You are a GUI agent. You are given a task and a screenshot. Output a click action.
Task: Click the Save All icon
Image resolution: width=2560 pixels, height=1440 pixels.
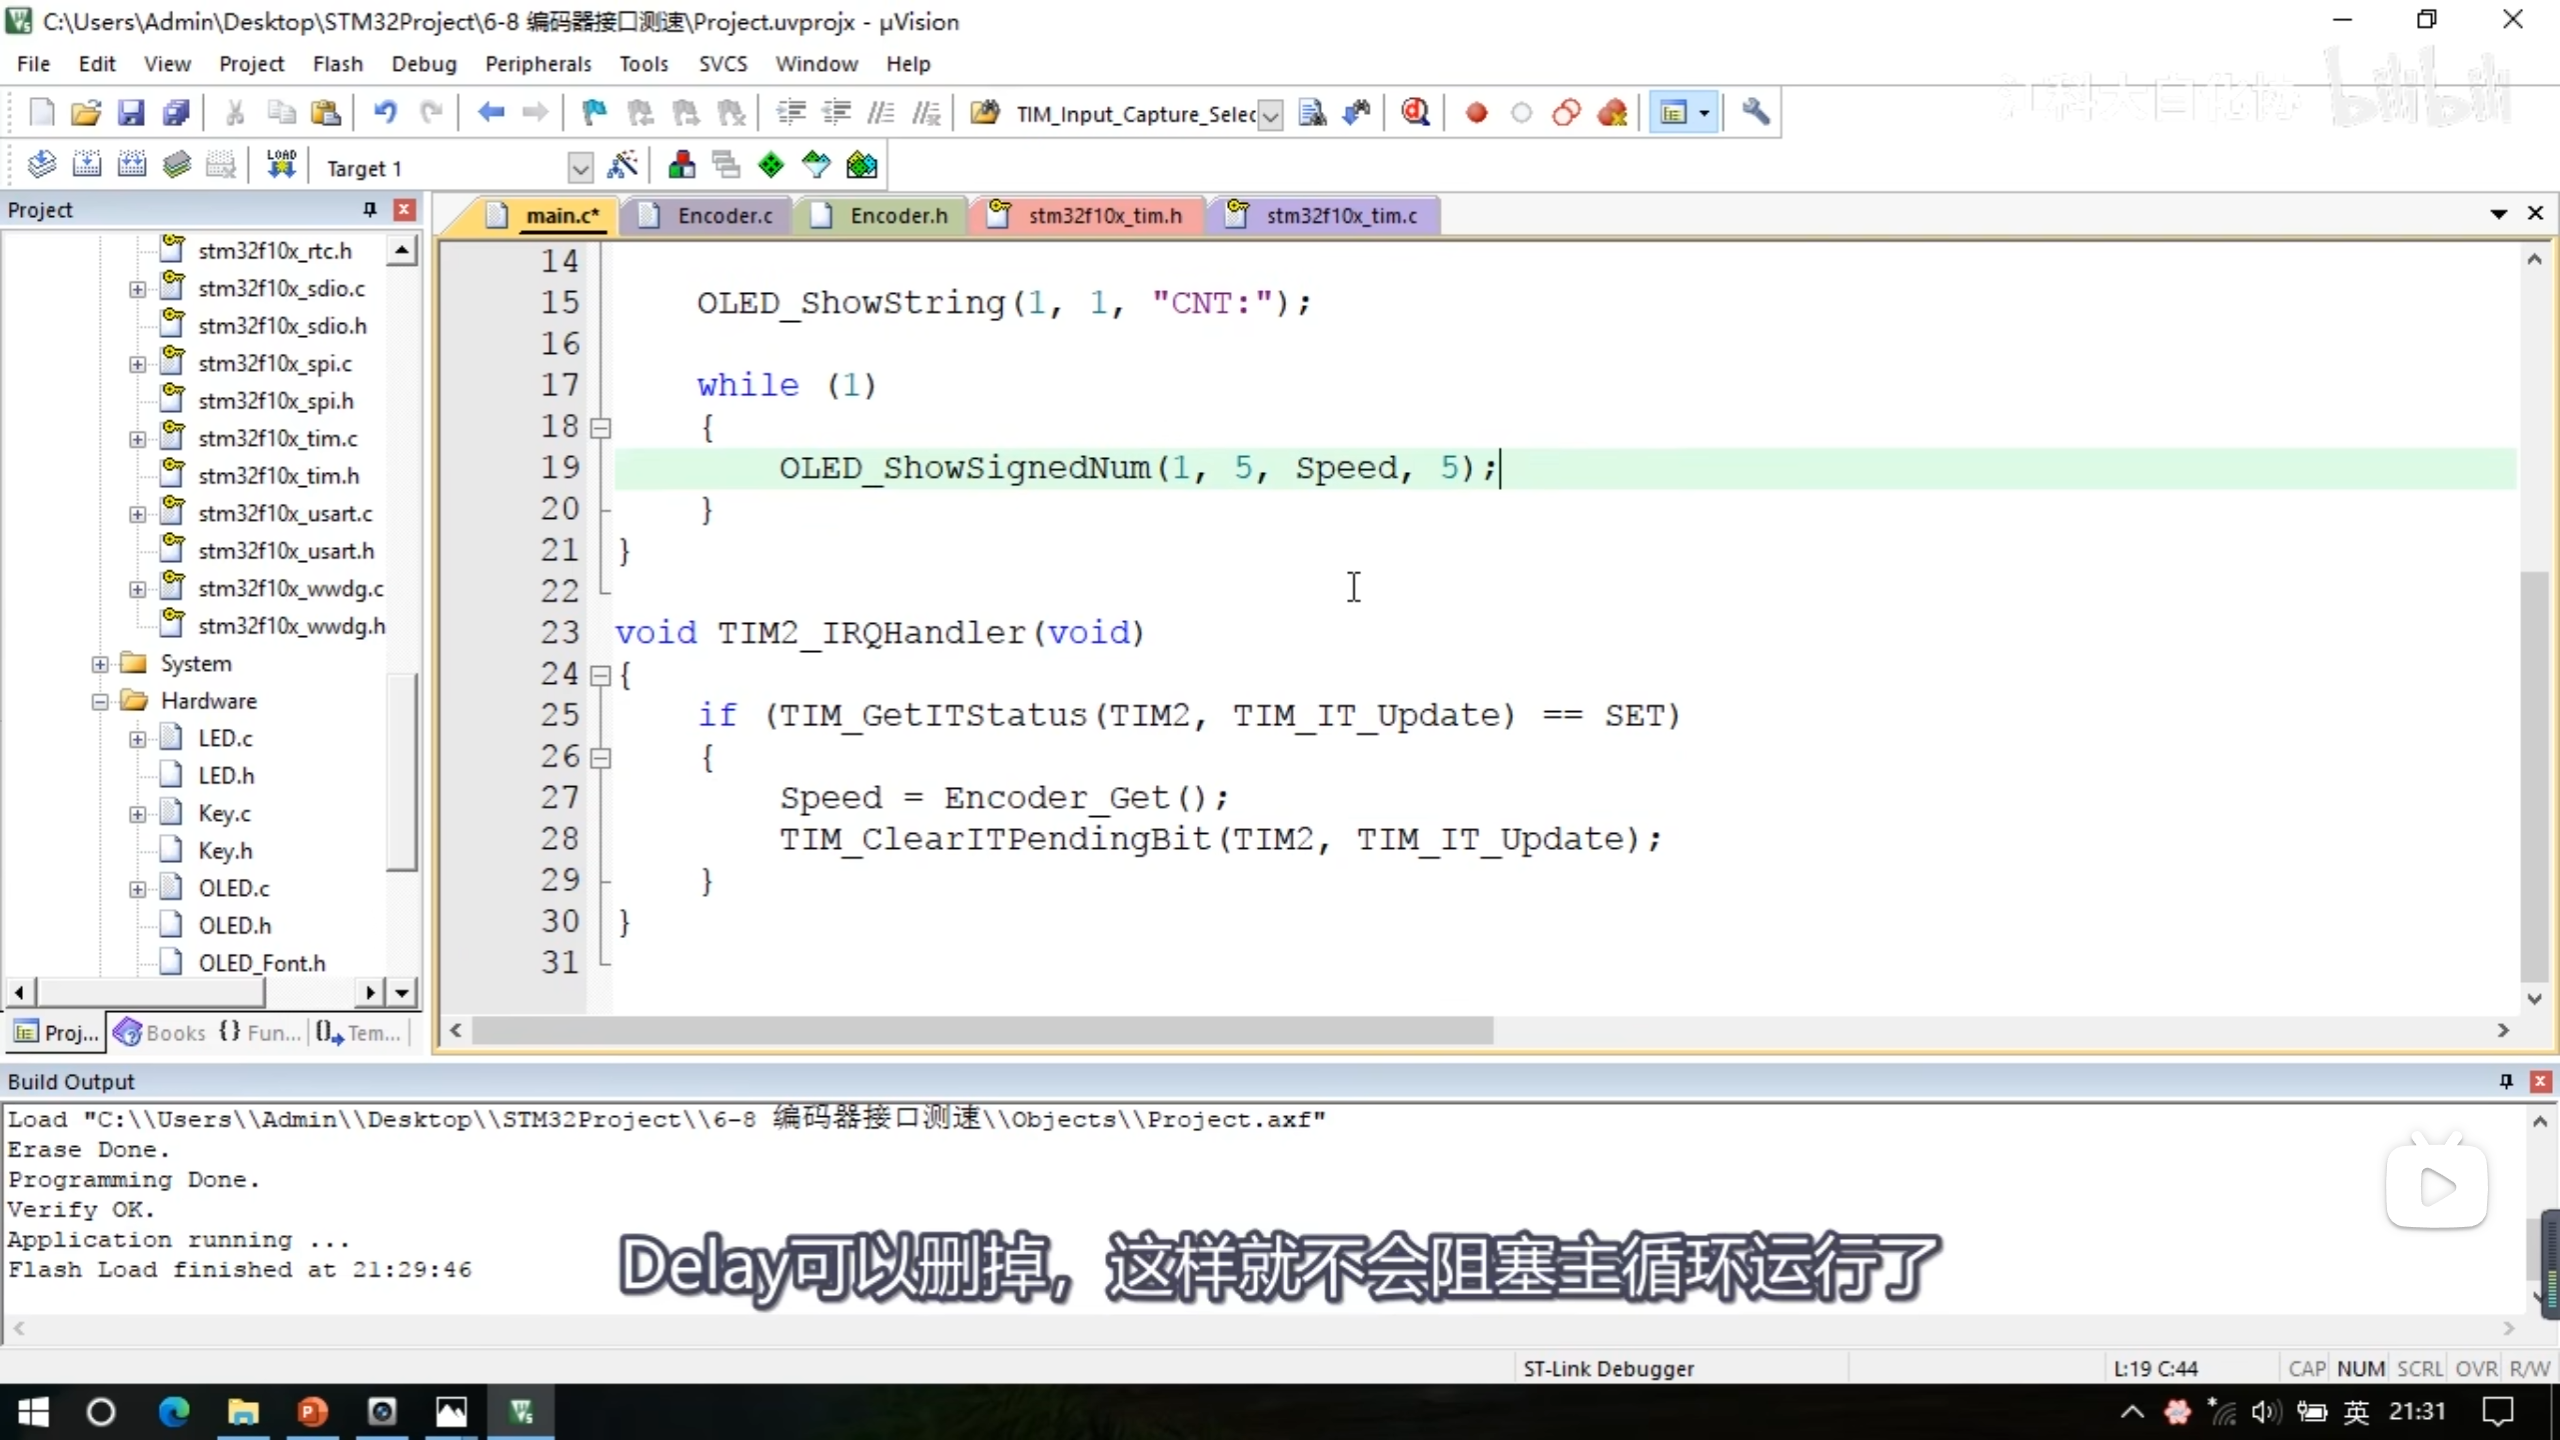coord(176,112)
